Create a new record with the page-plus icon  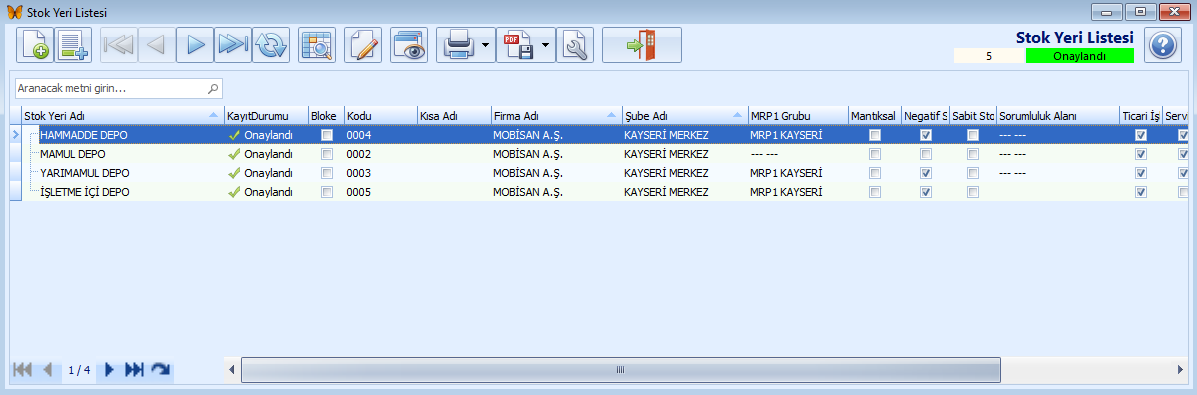click(35, 45)
